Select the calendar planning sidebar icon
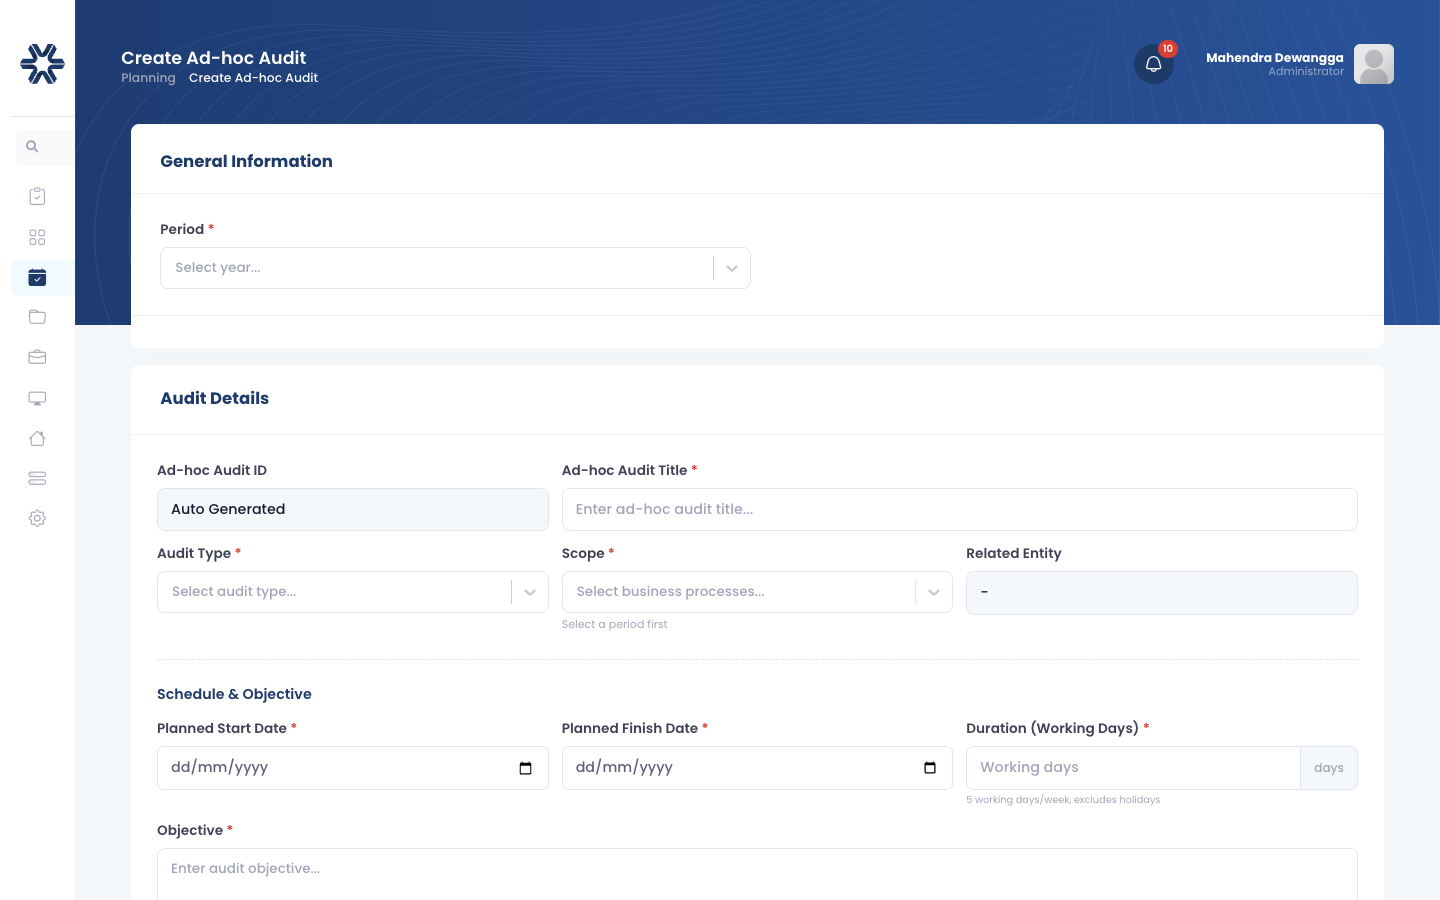Screen dimensions: 1440x900 pyautogui.click(x=37, y=277)
